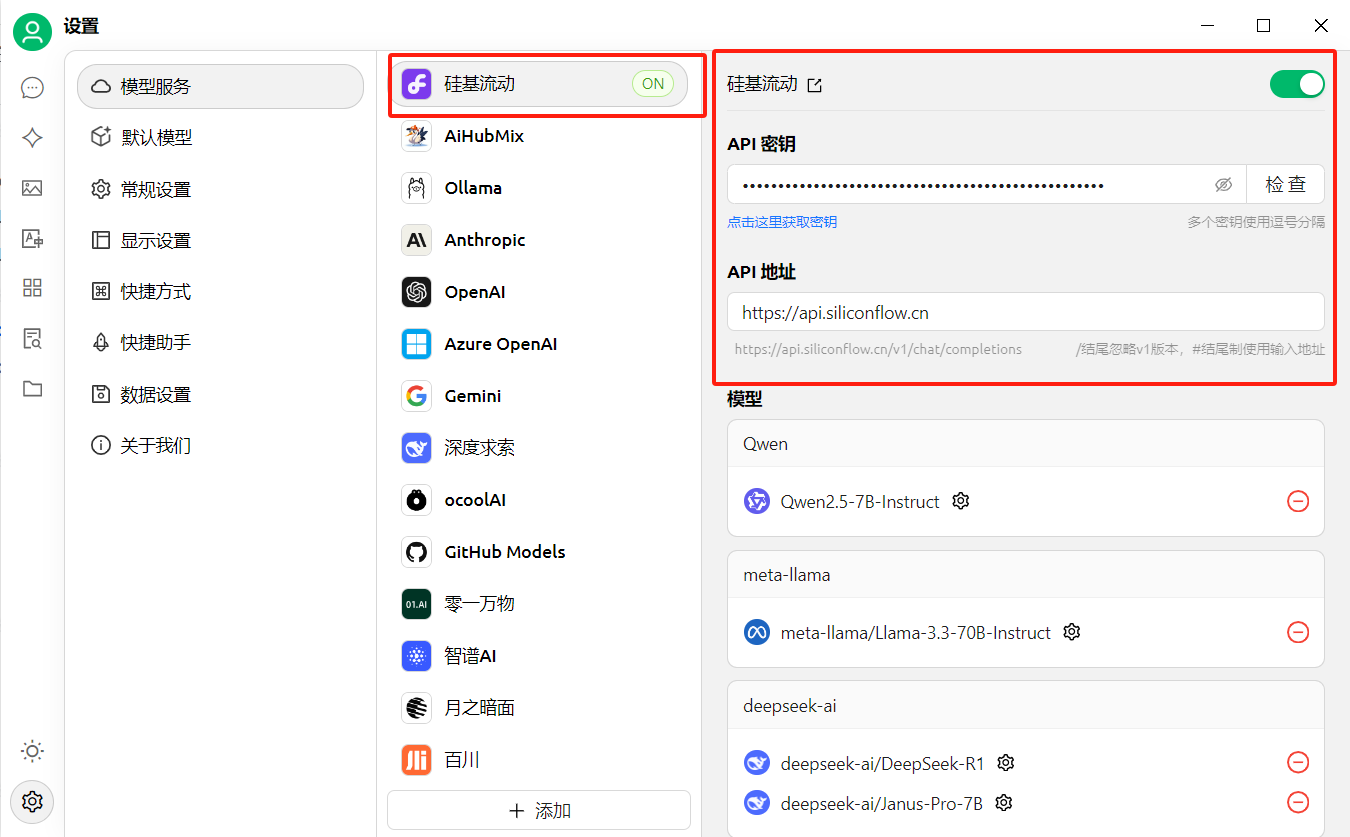1350x837 pixels.
Task: Open settings gear for Llama-3.3-70B-Instruct
Action: (1072, 632)
